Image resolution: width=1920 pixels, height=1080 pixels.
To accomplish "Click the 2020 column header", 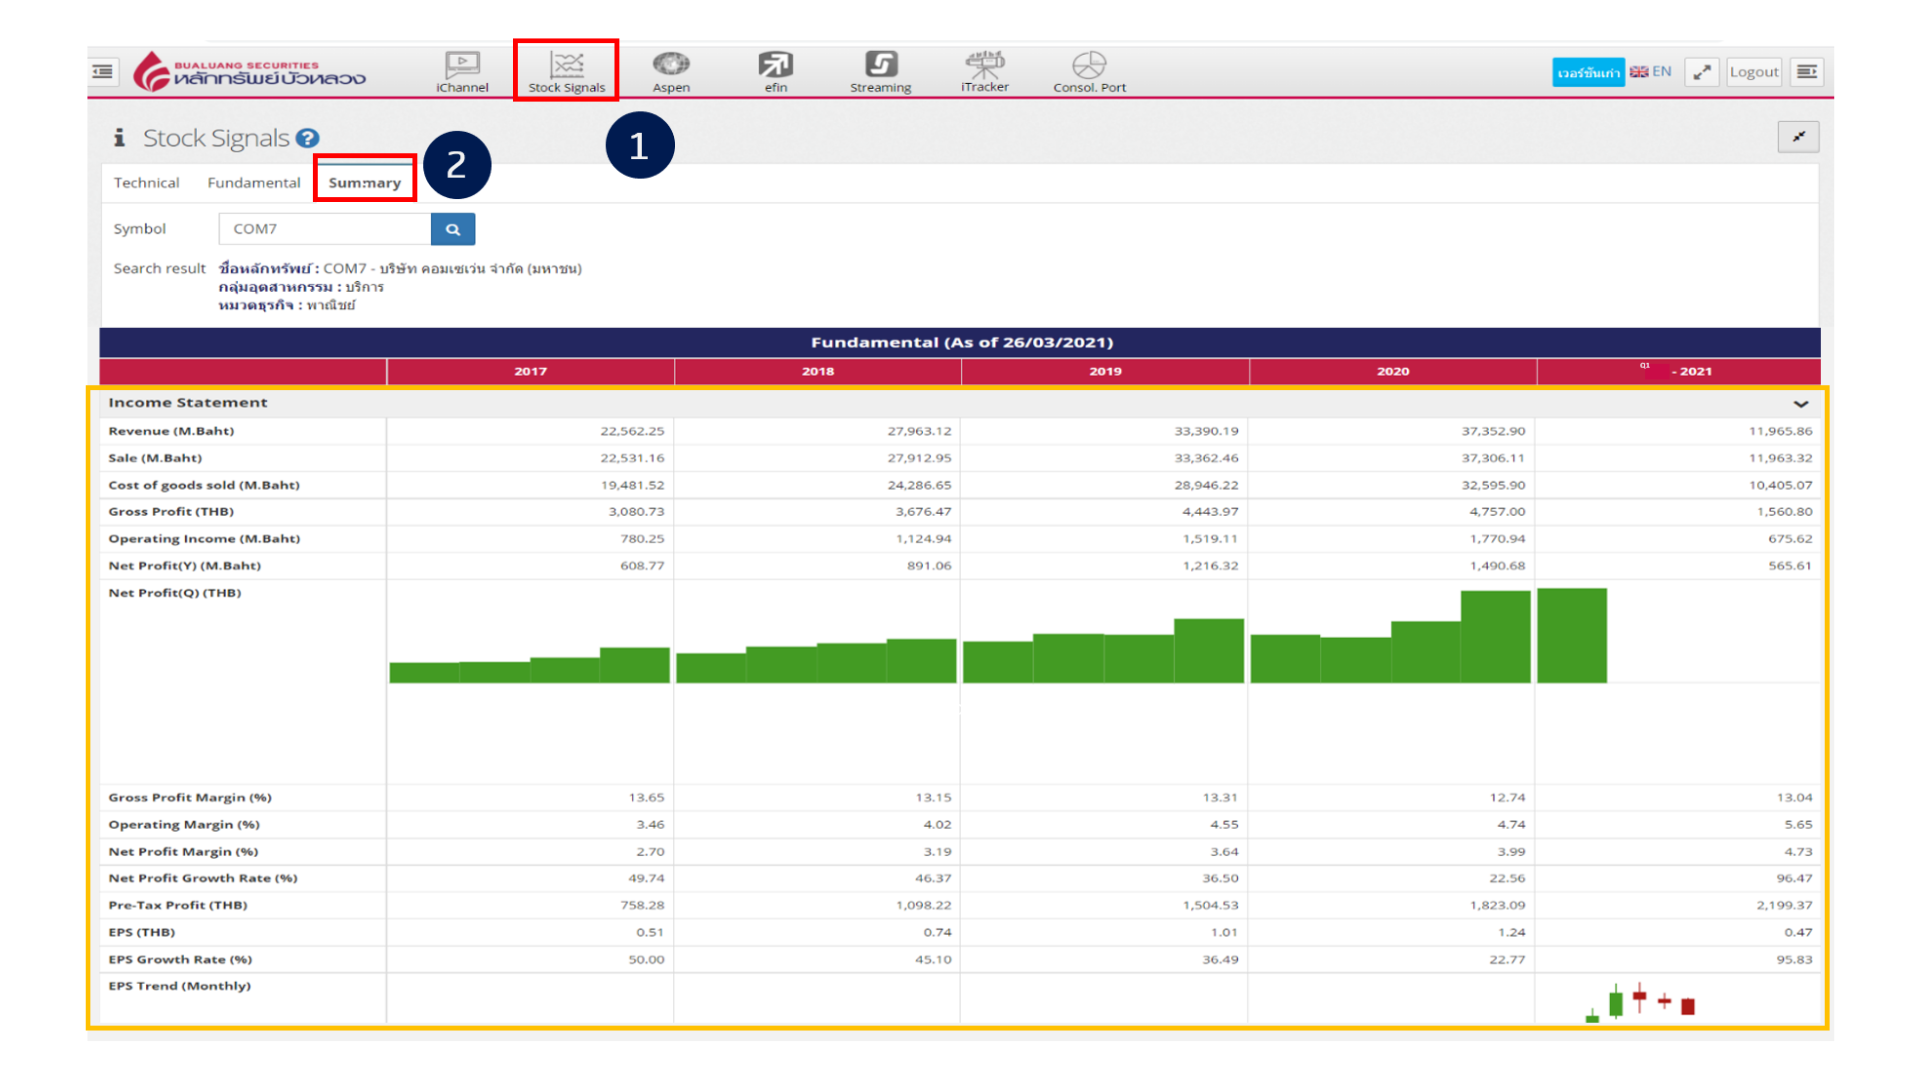I will (x=1393, y=371).
